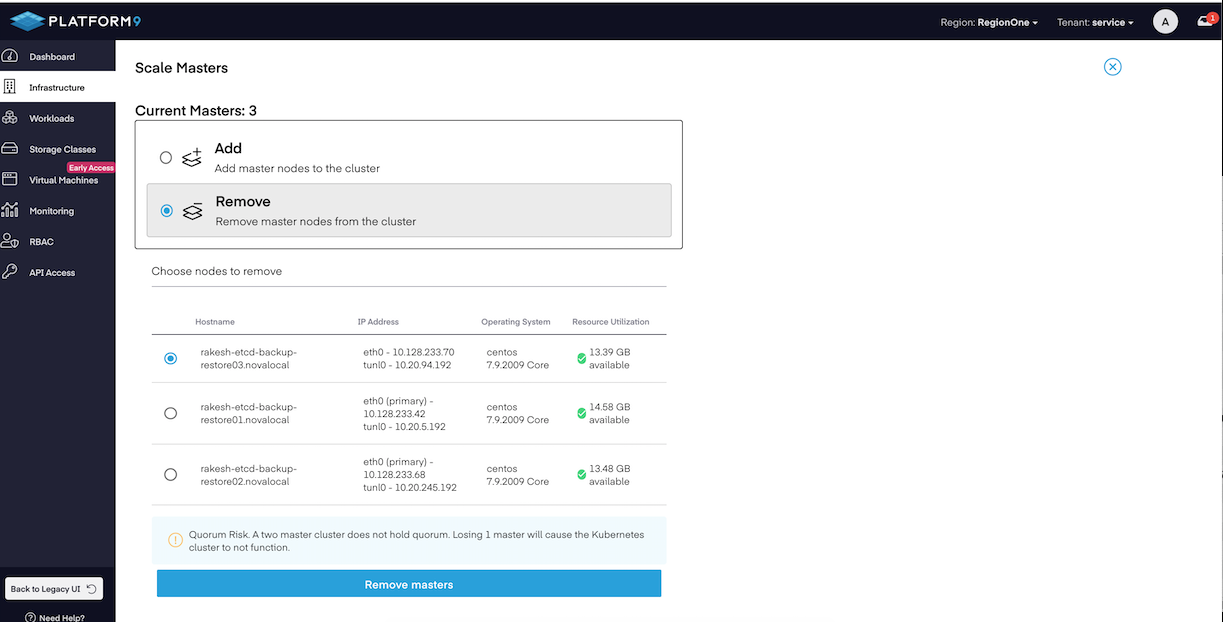Select node restore03 radio button
Screen dimensions: 1223x622
[x=170, y=358]
